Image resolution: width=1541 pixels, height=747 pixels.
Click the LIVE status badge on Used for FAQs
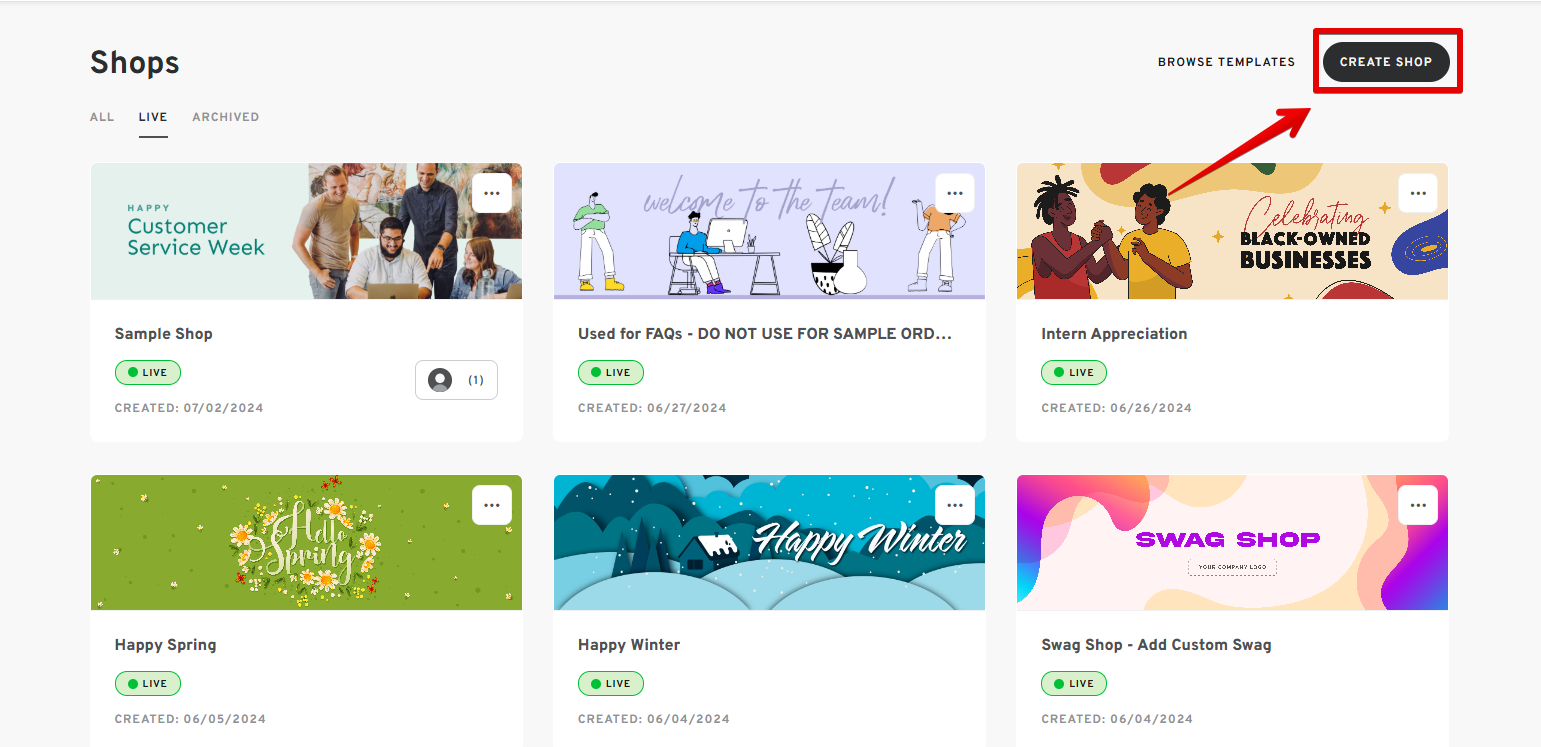[x=611, y=373]
